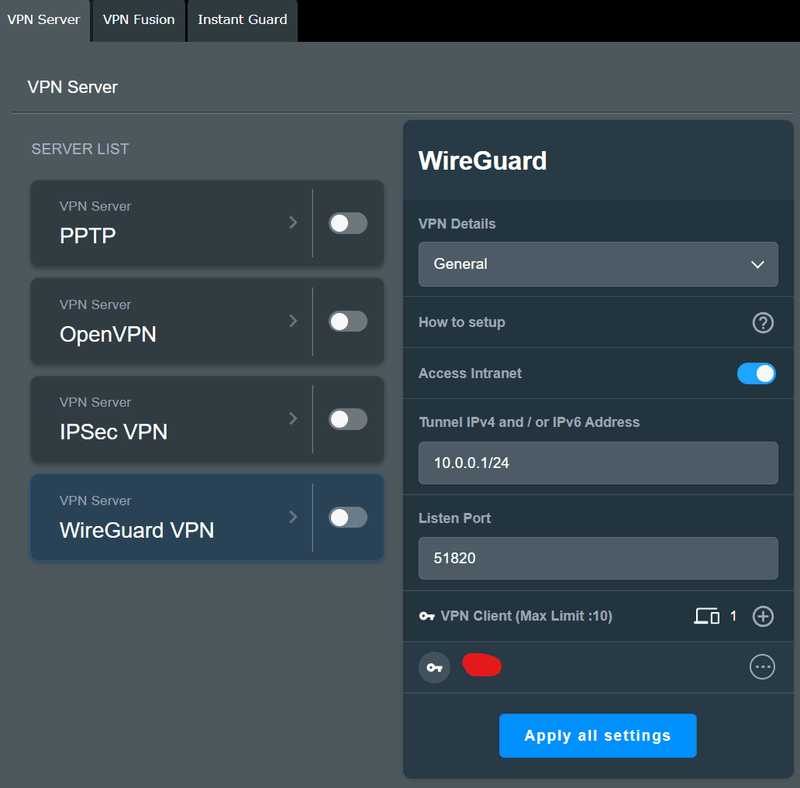Switch to the VPN Fusion tab
800x788 pixels.
pyautogui.click(x=139, y=20)
